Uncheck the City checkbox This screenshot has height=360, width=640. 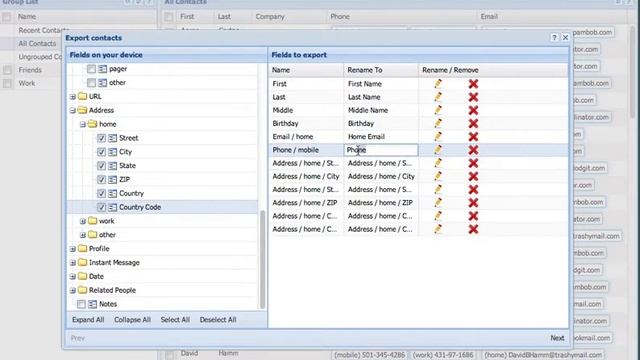tap(101, 152)
